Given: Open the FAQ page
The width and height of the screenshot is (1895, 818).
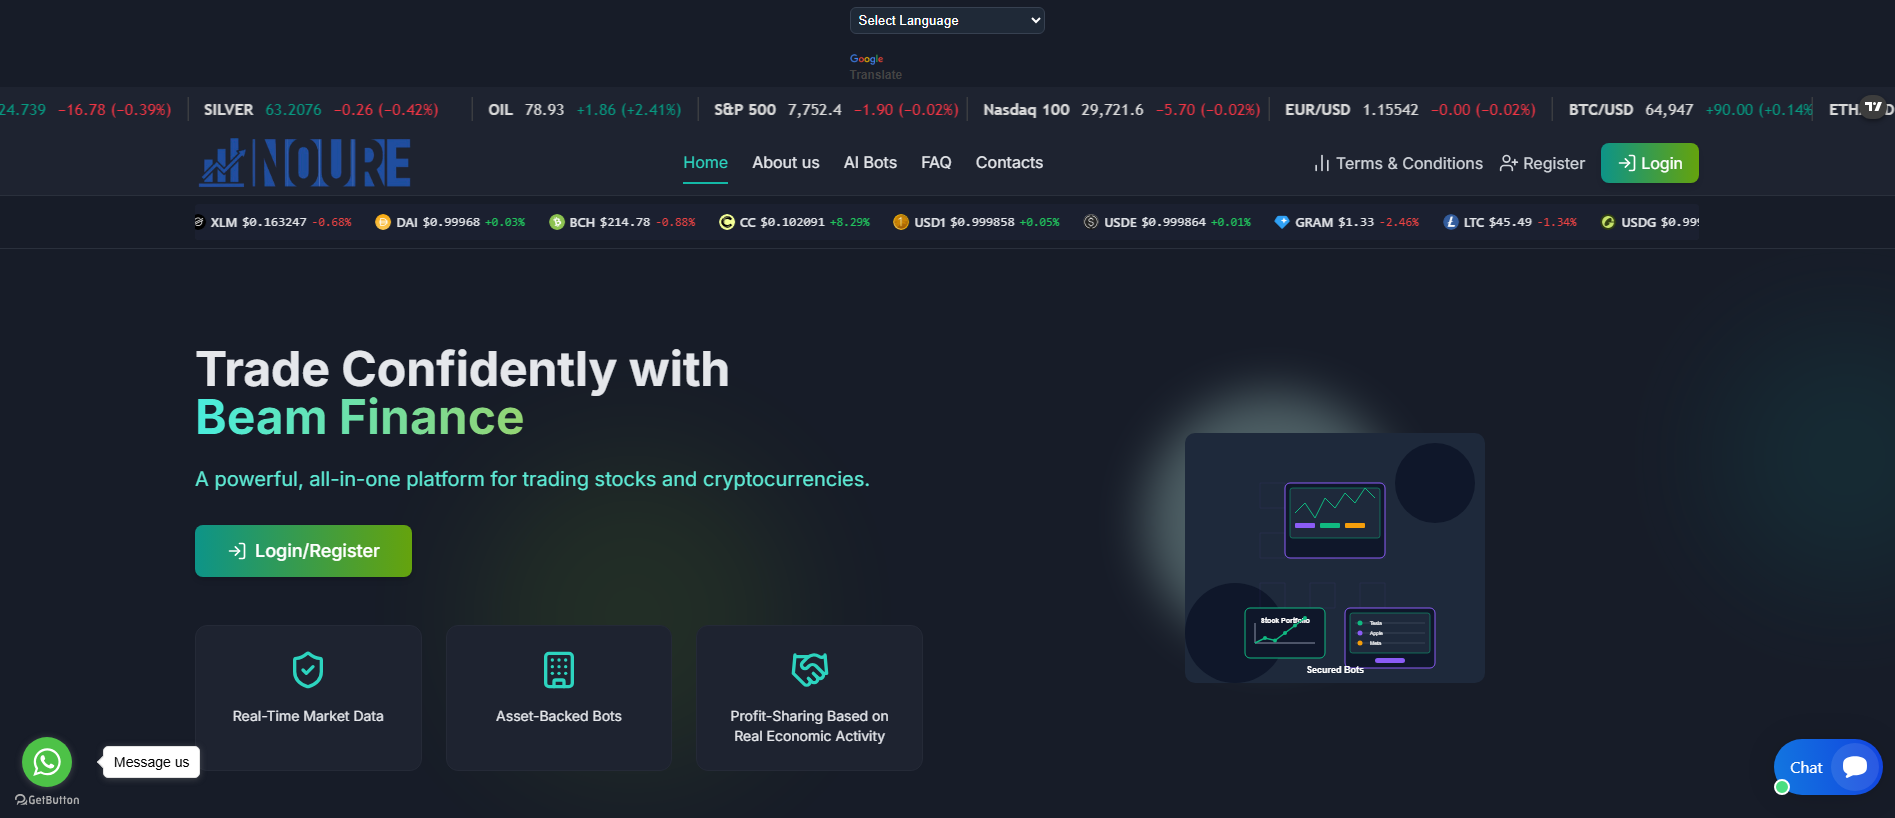Looking at the screenshot, I should tap(936, 162).
